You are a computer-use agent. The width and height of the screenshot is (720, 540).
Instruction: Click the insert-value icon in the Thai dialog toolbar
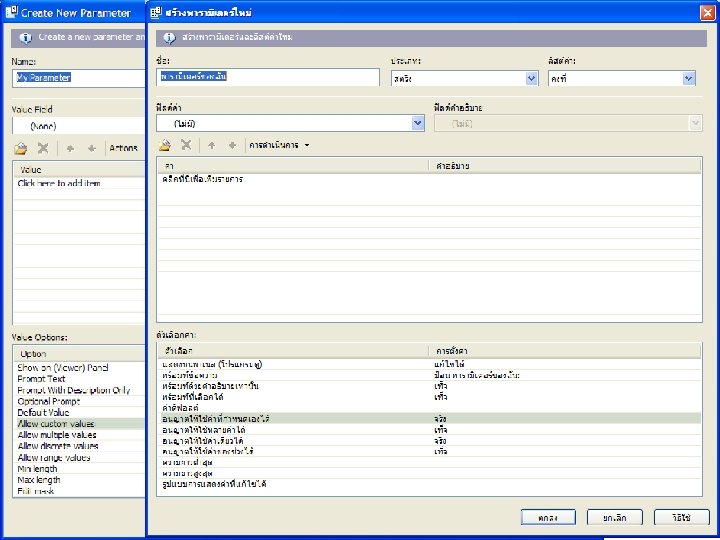click(x=164, y=145)
